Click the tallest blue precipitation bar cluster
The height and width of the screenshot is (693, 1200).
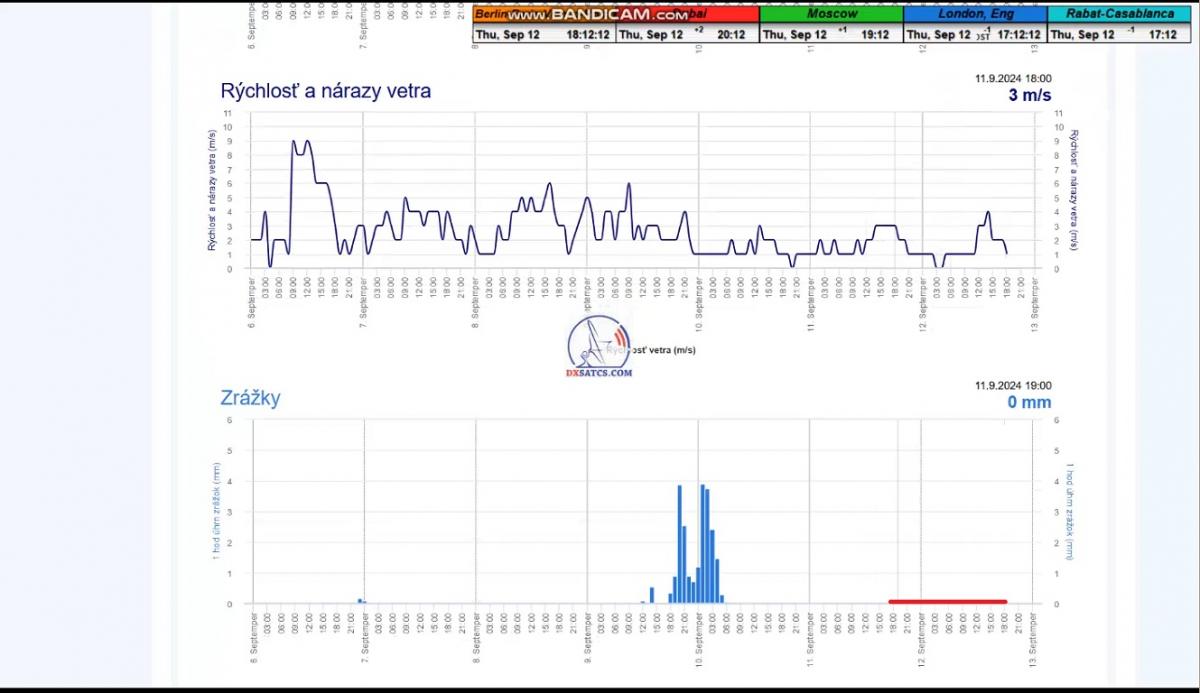(x=704, y=540)
